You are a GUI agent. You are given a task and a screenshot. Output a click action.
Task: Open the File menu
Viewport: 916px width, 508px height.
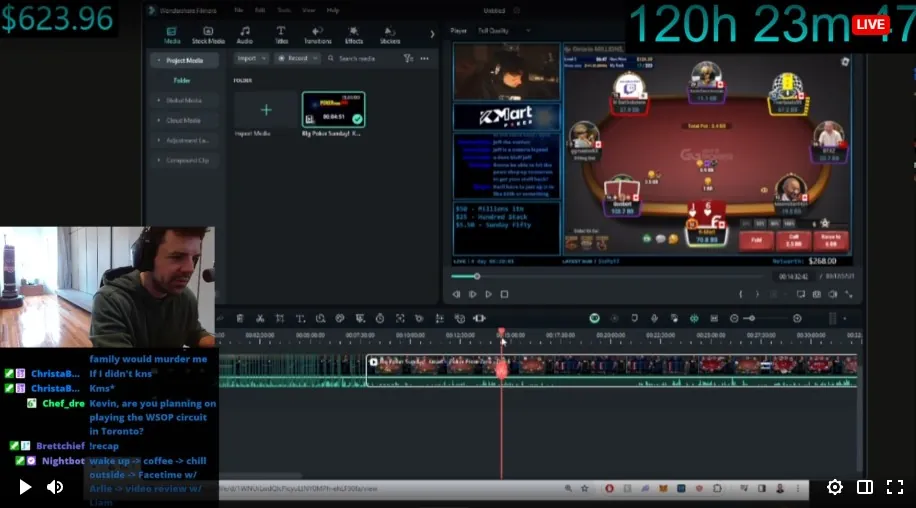pos(238,10)
